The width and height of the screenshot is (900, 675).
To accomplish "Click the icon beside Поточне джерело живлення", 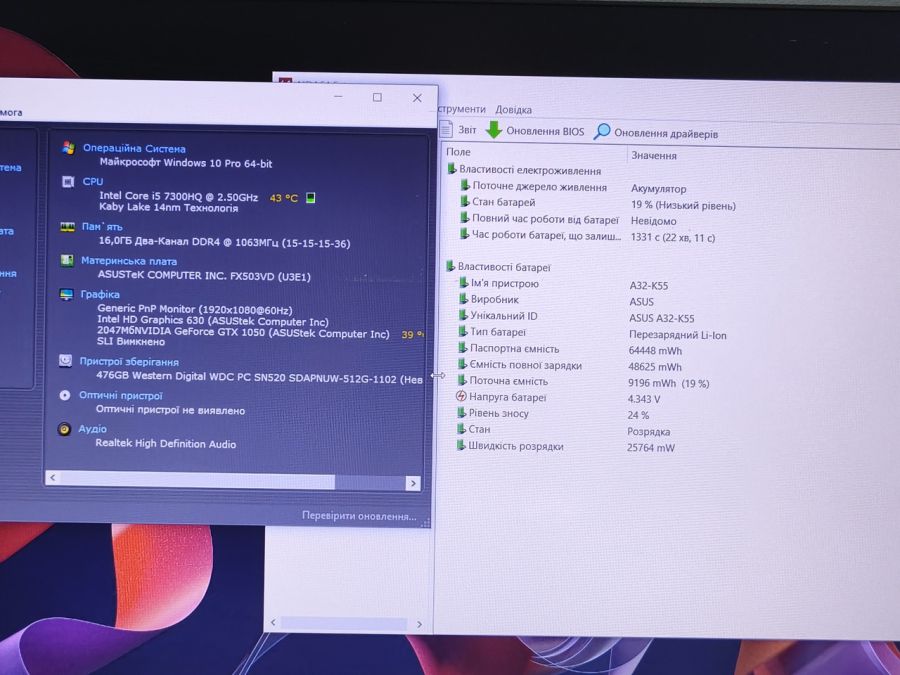I will coord(465,185).
